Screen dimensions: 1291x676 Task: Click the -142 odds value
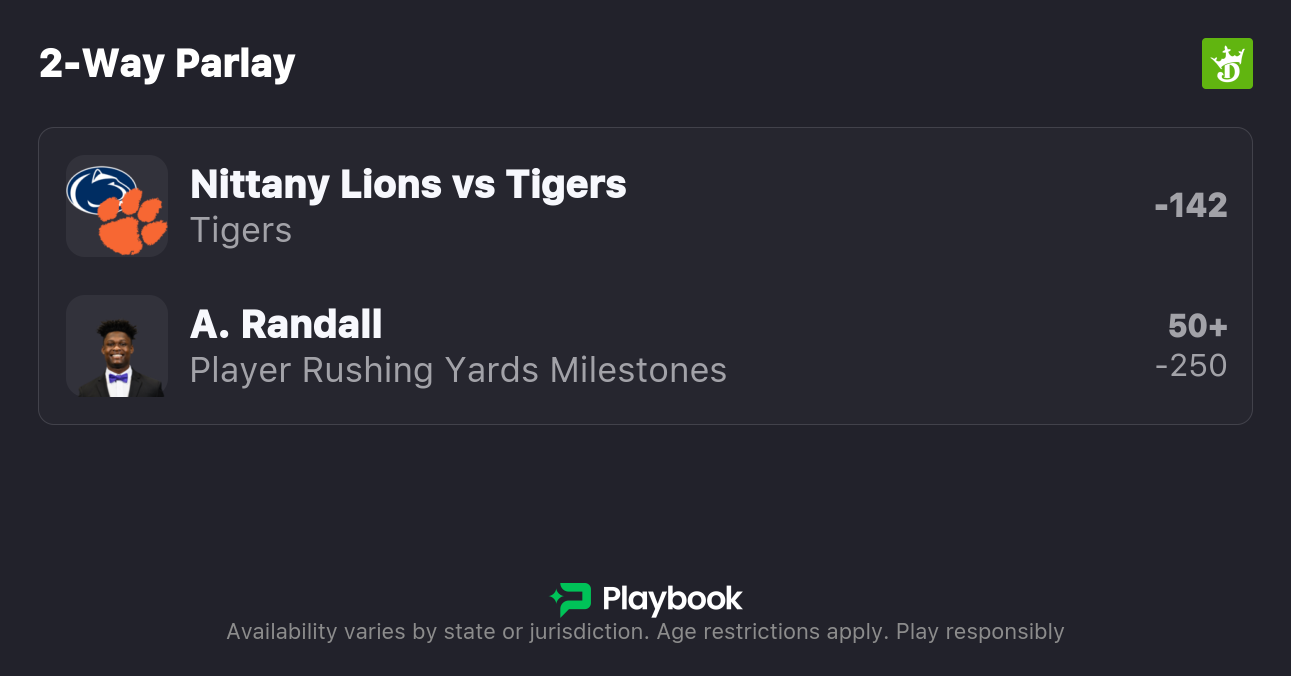point(1190,206)
